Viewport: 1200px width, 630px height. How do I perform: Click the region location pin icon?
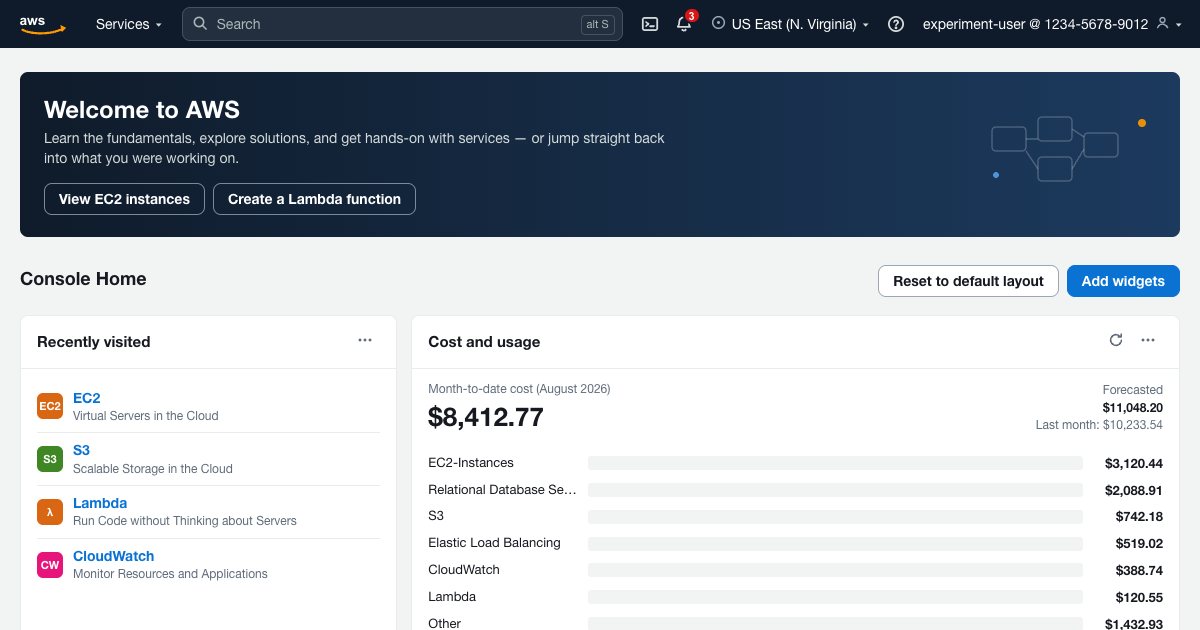(x=718, y=23)
